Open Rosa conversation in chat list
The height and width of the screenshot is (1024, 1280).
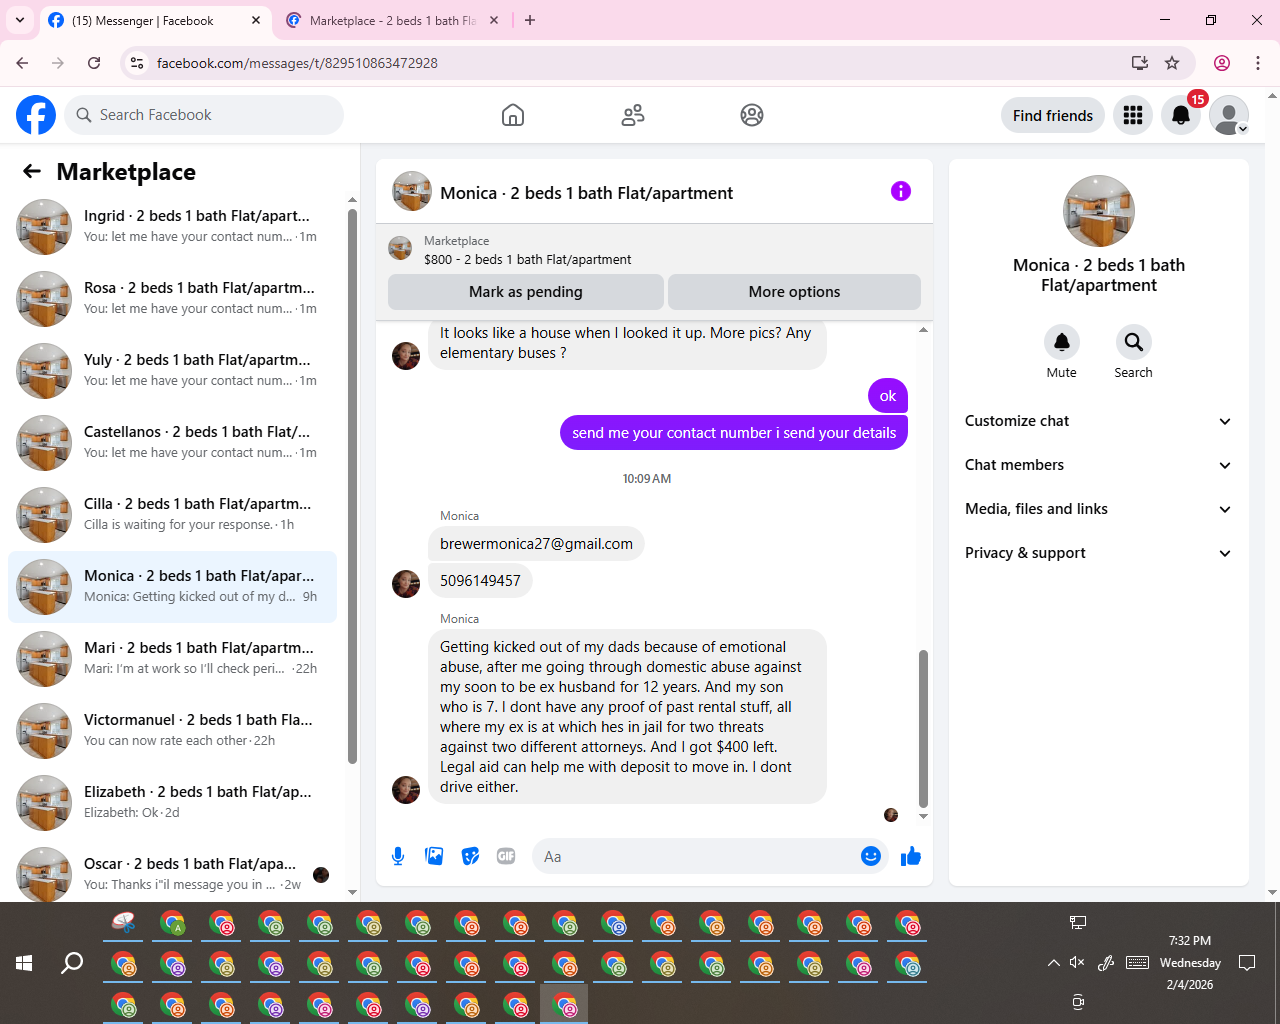(172, 299)
